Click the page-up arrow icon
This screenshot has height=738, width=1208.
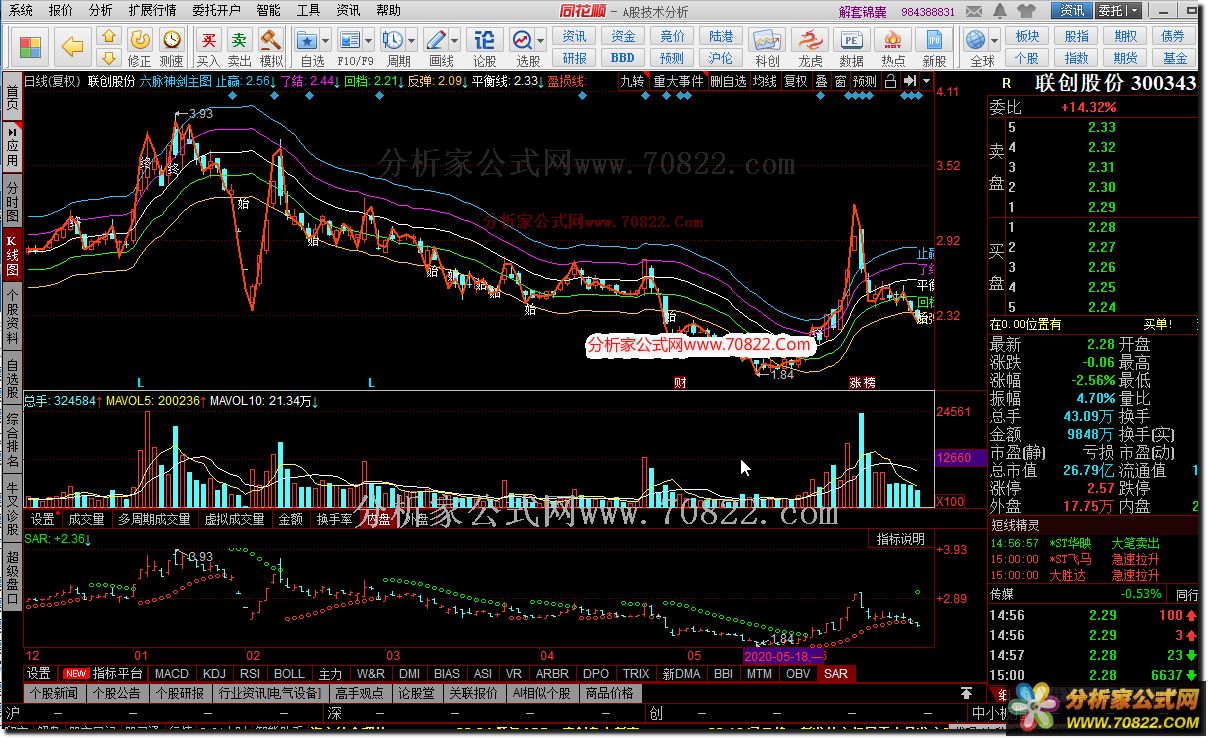coord(110,36)
